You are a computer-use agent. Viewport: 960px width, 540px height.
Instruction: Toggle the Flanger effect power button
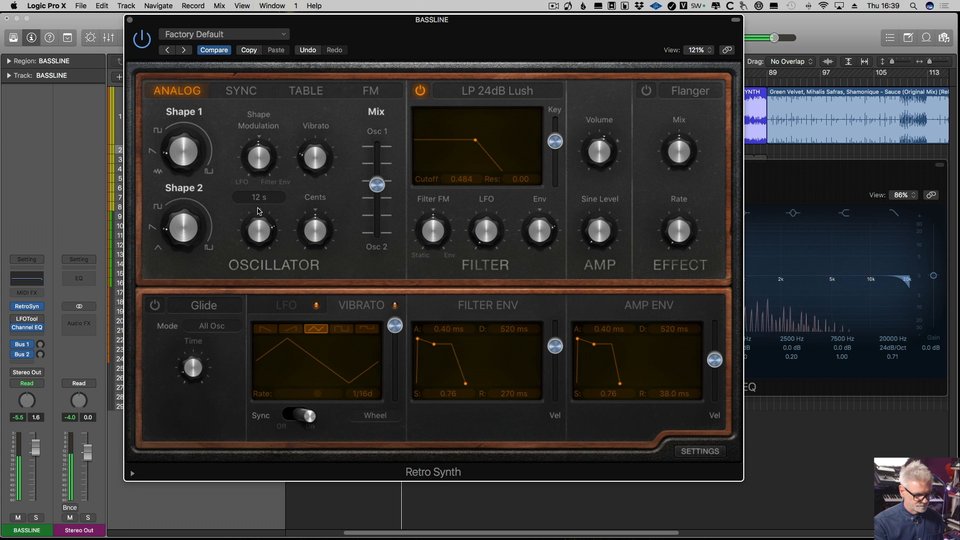point(646,91)
